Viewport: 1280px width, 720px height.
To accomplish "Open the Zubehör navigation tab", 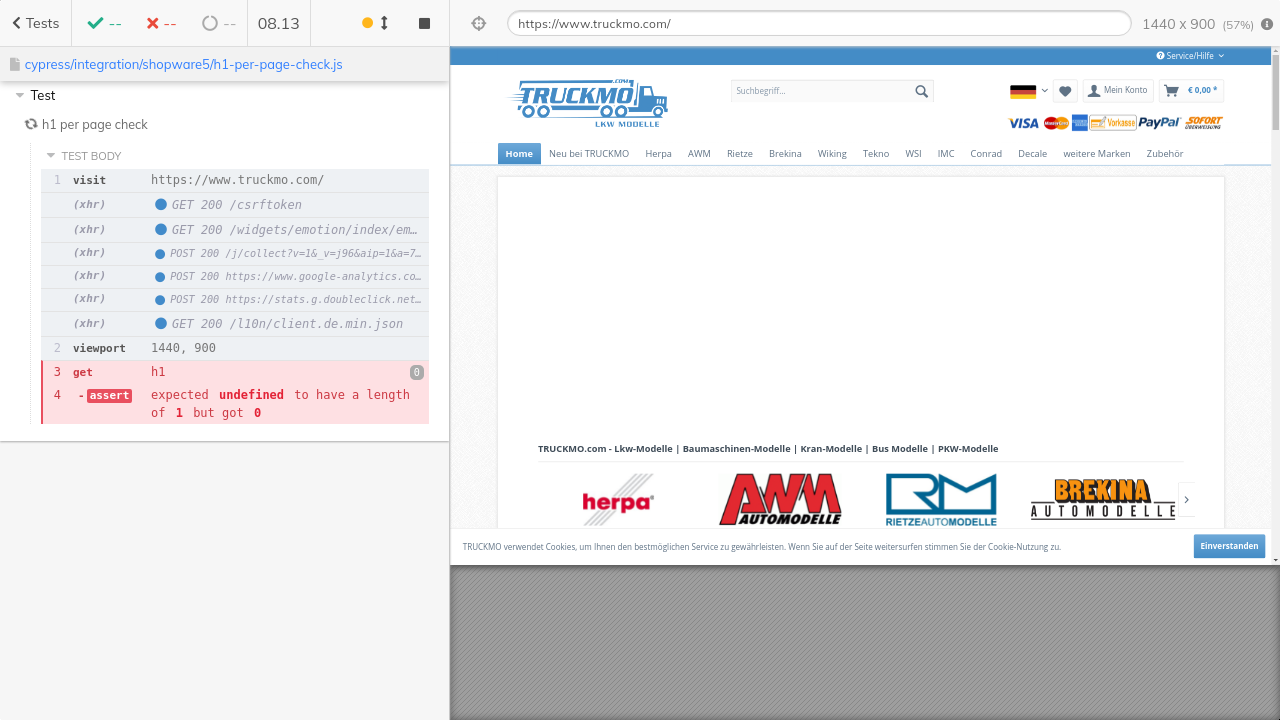I will point(1164,154).
